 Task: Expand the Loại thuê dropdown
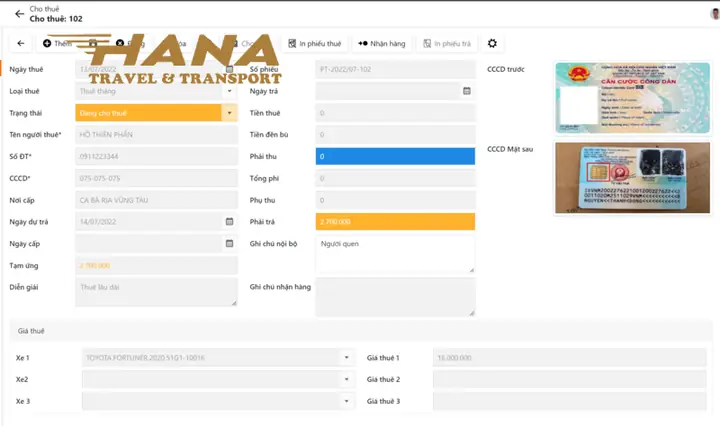229,91
